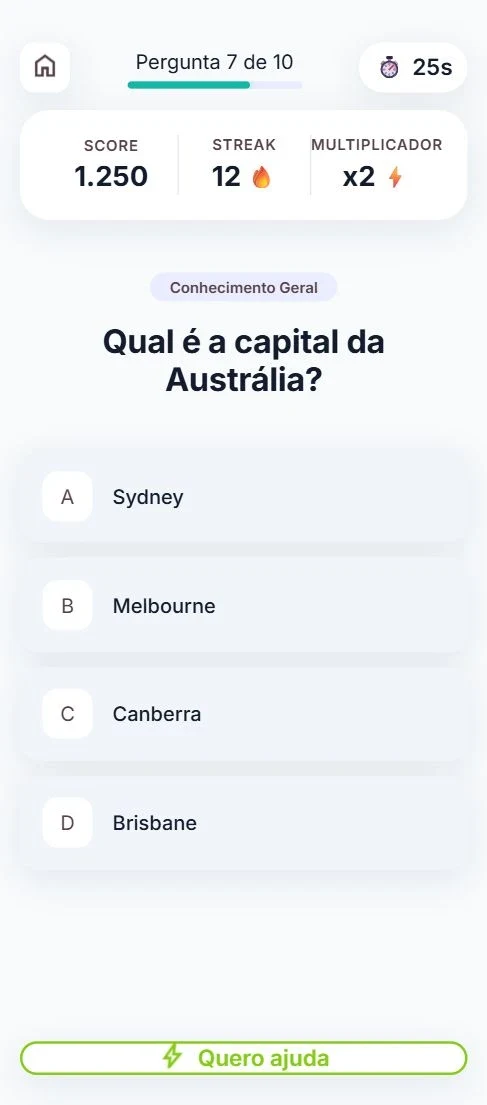
Task: Click the Quero ajuda button
Action: point(243,1058)
